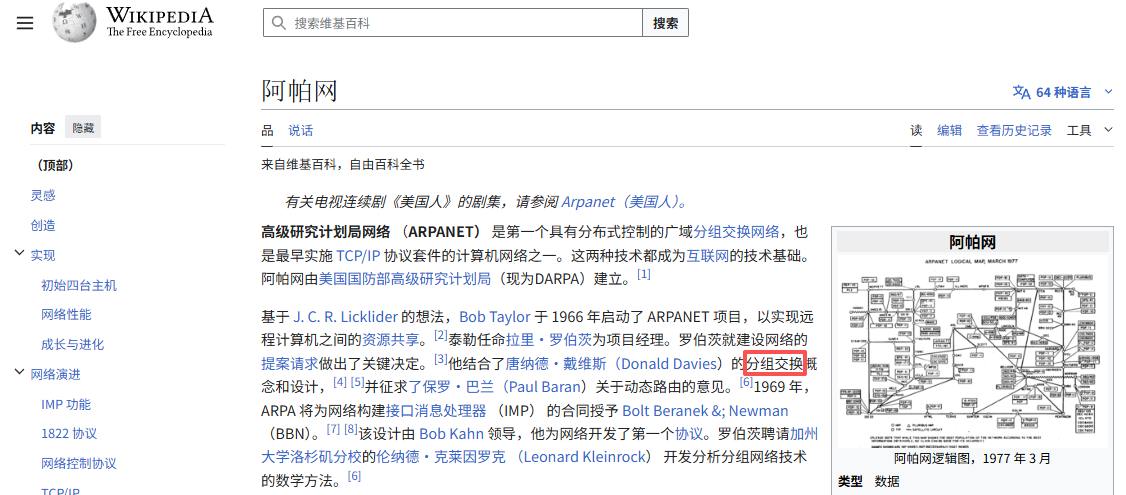Open 网络性能 subsection link
Screen dimensions: 1126x495
(66, 315)
